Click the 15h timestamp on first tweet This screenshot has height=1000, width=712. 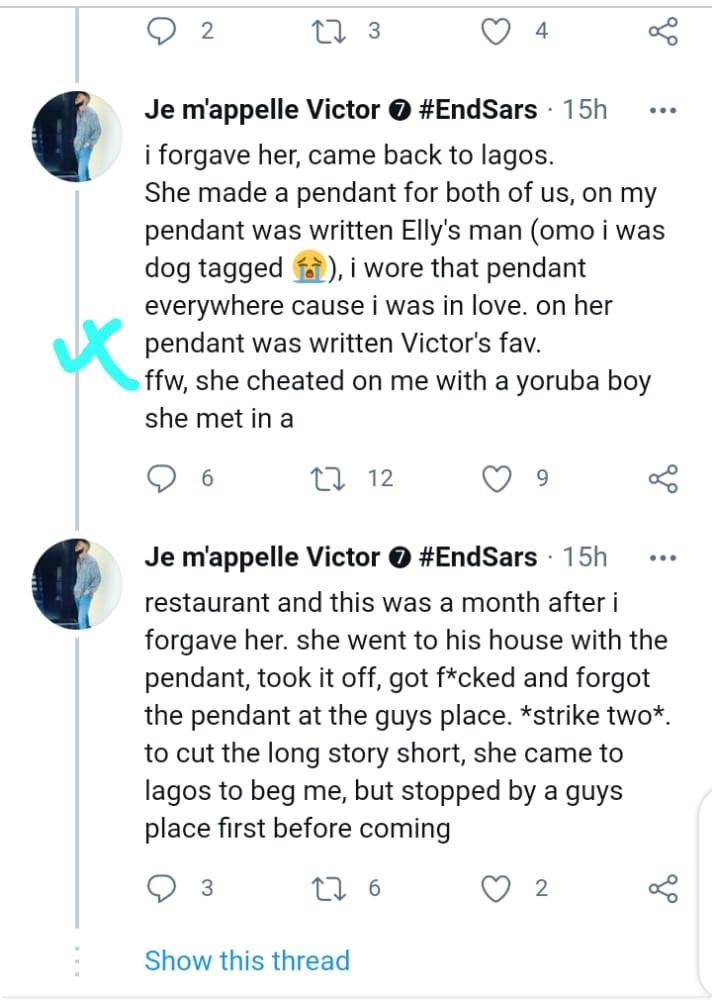[x=585, y=110]
